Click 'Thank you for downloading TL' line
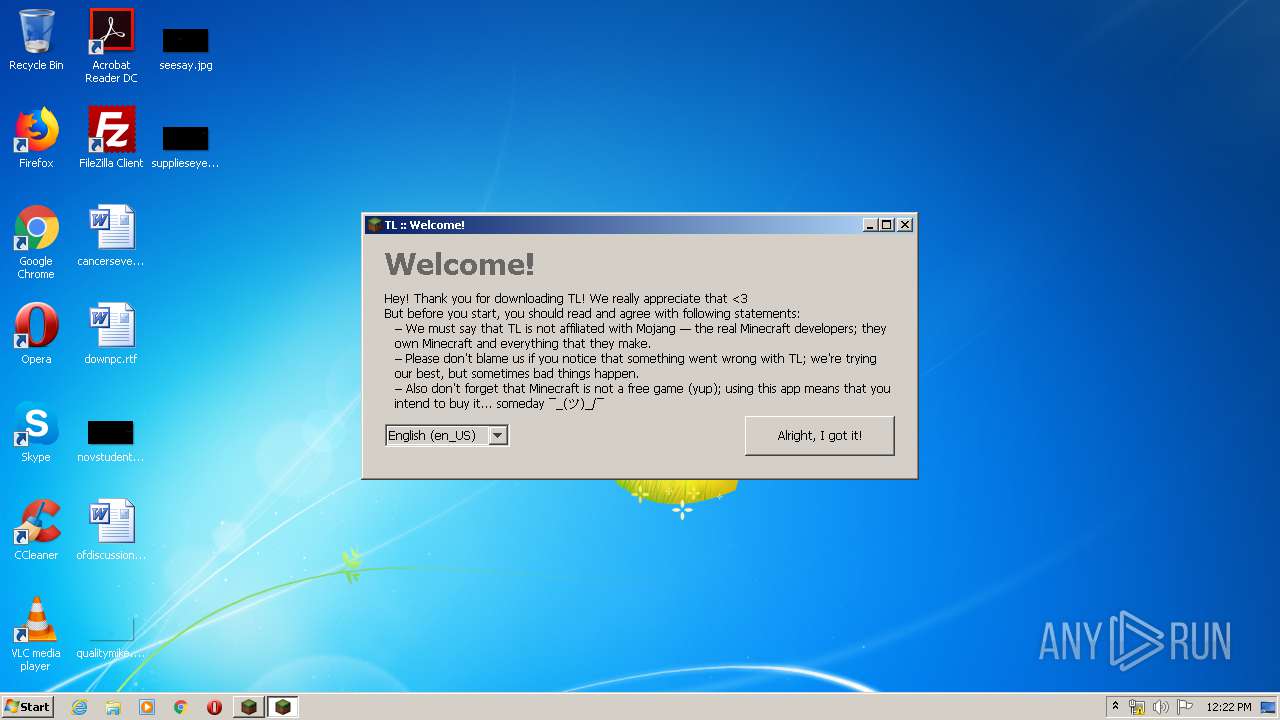1280x720 pixels. tap(565, 298)
